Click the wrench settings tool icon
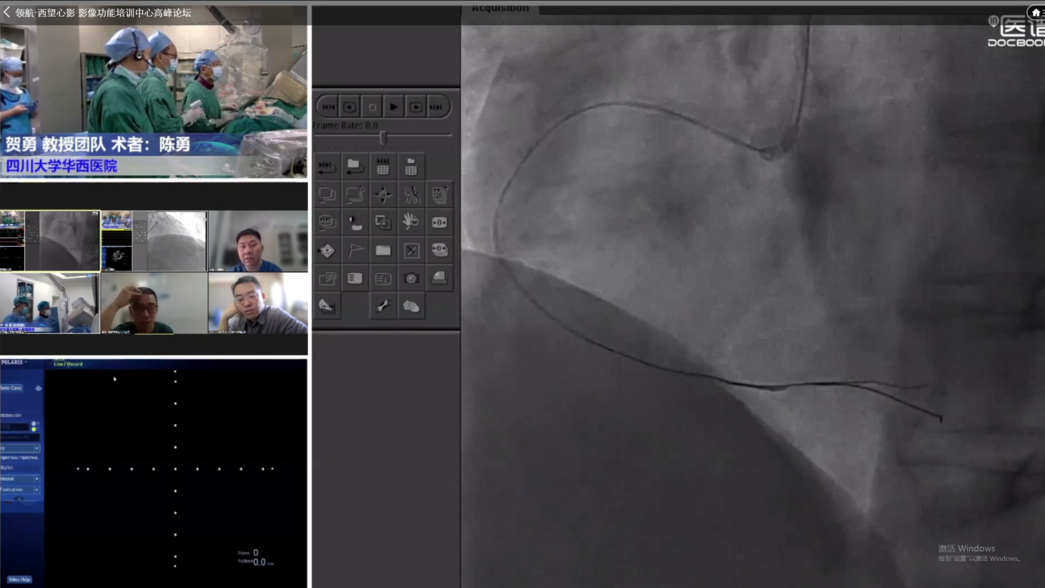Viewport: 1045px width, 588px height. coord(383,306)
